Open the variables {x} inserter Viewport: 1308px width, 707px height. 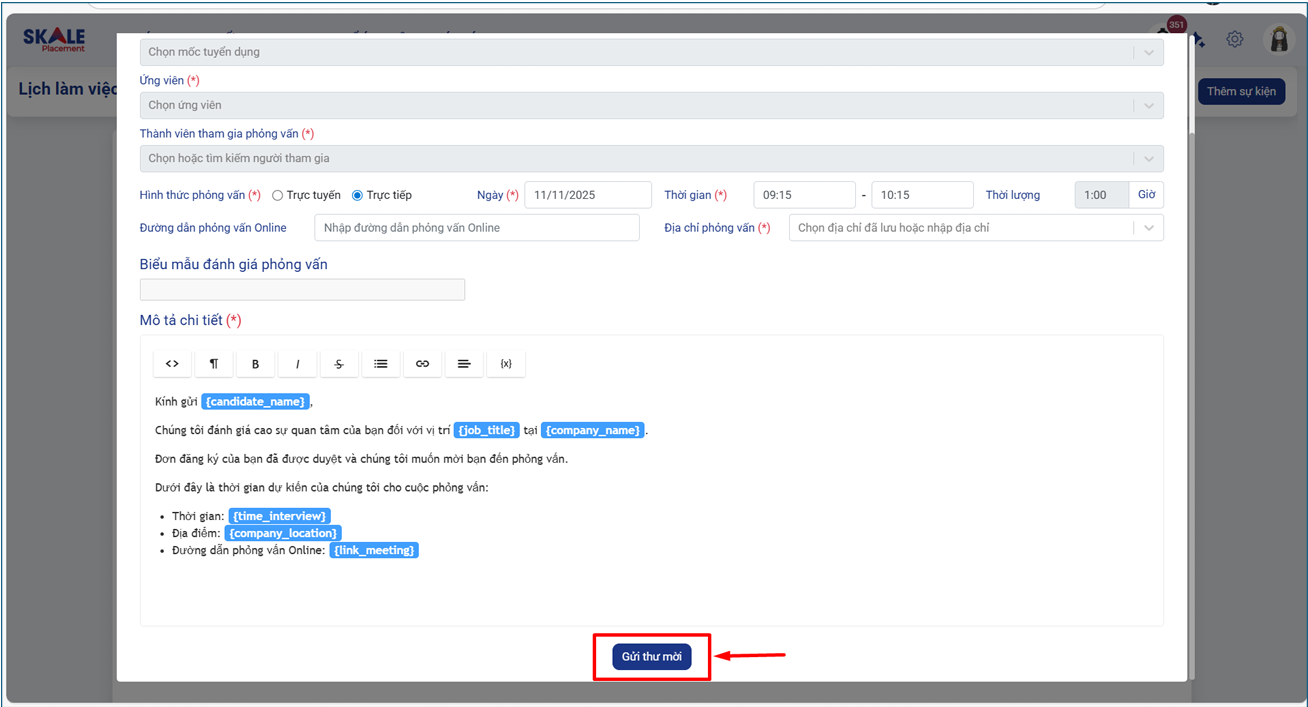click(x=506, y=364)
